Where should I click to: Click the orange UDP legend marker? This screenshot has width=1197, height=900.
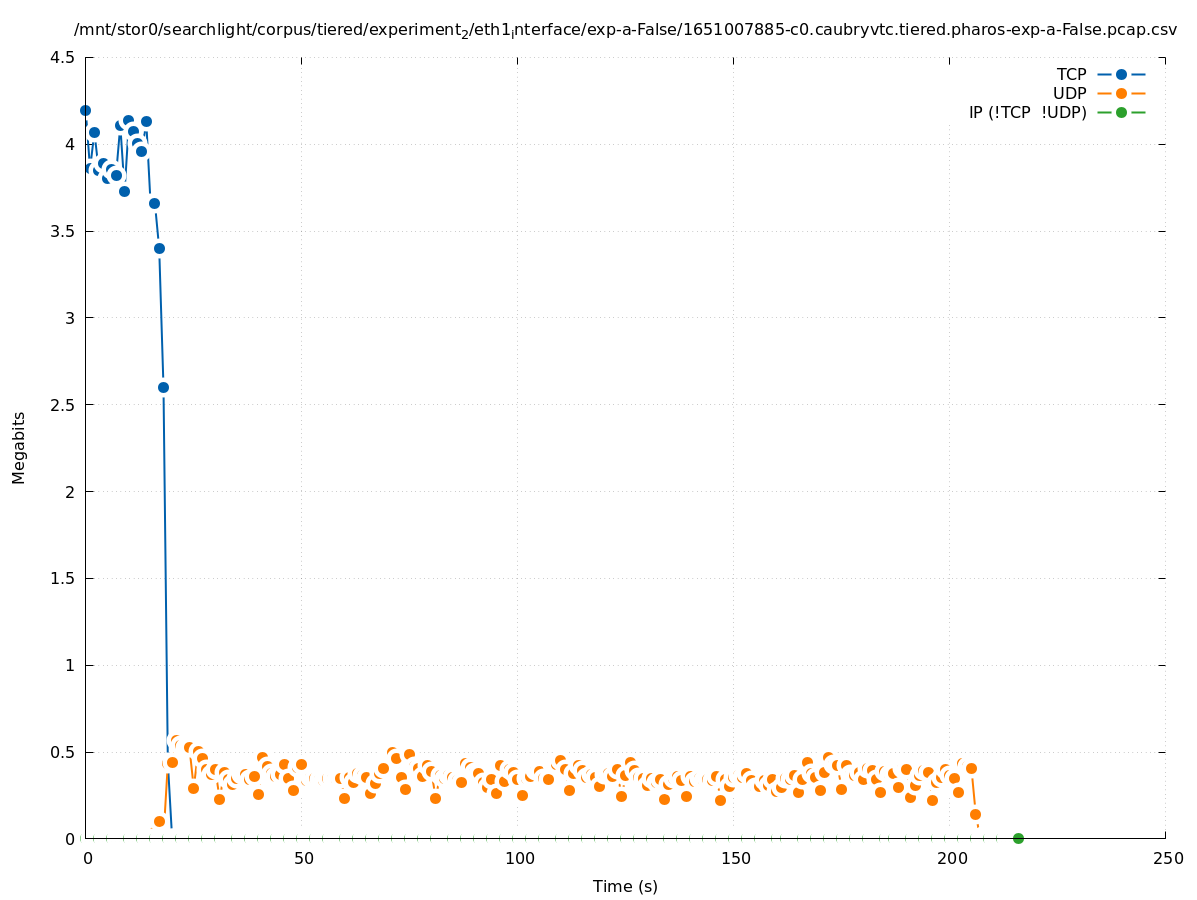pos(1121,93)
